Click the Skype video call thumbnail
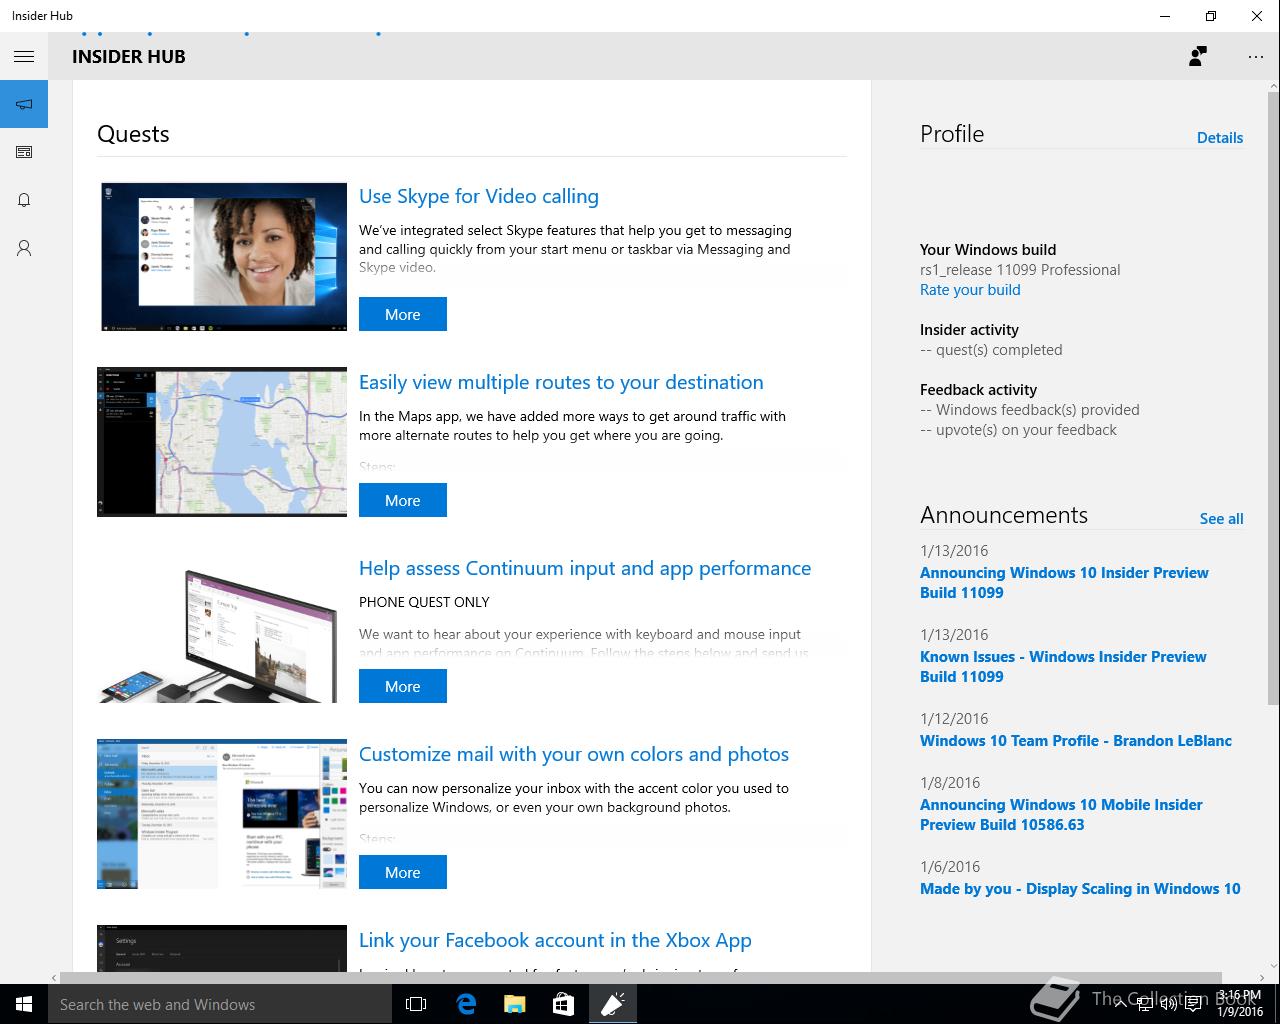 (x=222, y=256)
